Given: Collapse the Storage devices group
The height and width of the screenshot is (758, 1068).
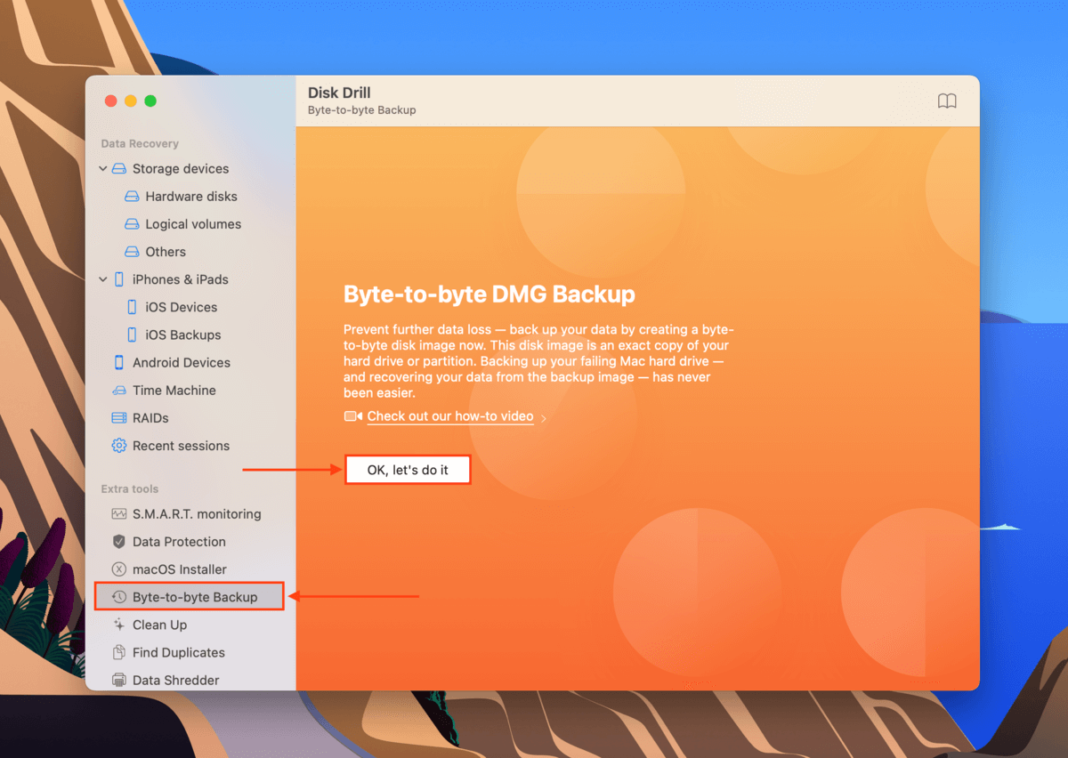Looking at the screenshot, I should pos(103,168).
